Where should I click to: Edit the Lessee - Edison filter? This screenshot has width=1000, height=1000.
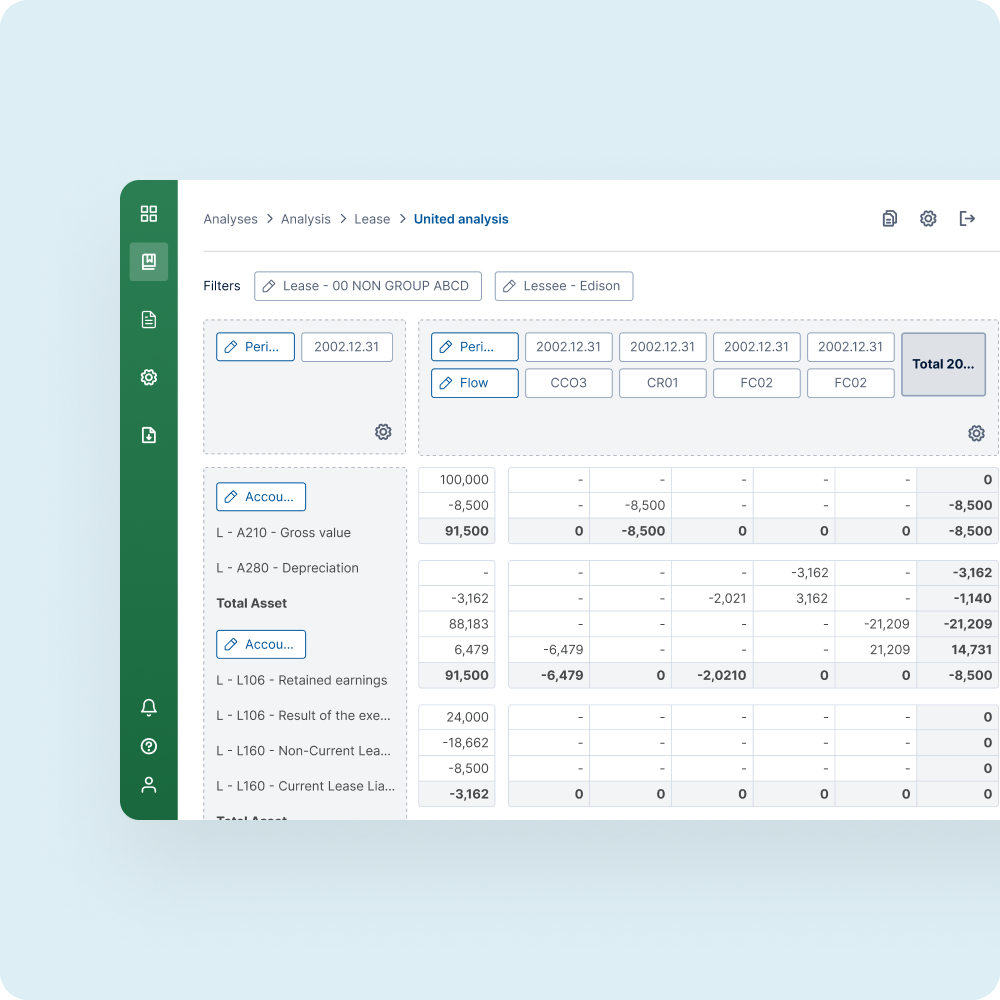point(563,286)
